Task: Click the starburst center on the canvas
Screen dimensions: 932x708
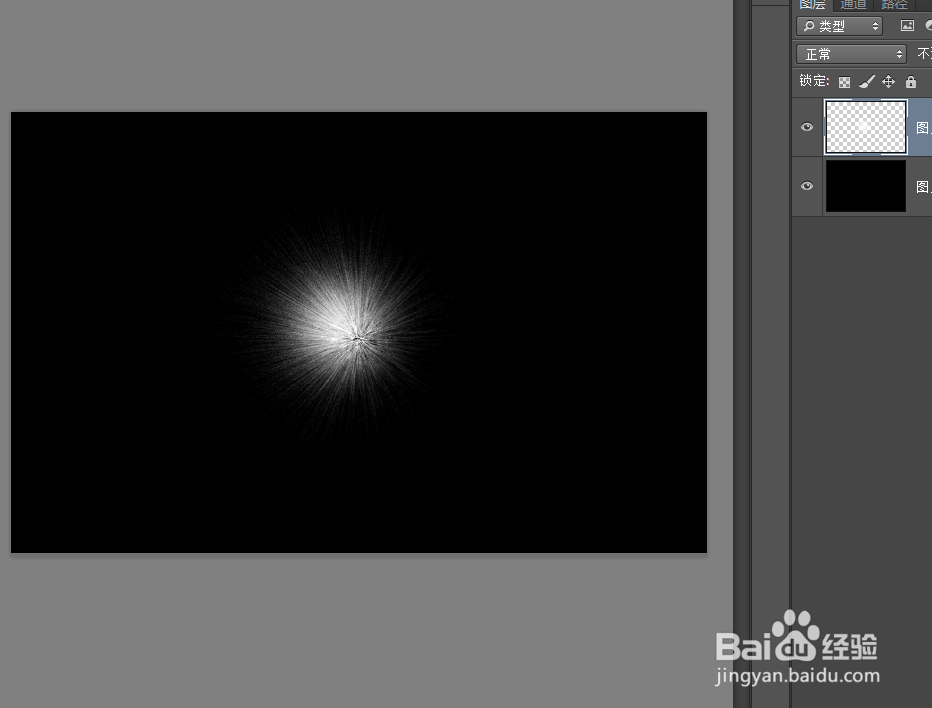Action: tap(357, 338)
